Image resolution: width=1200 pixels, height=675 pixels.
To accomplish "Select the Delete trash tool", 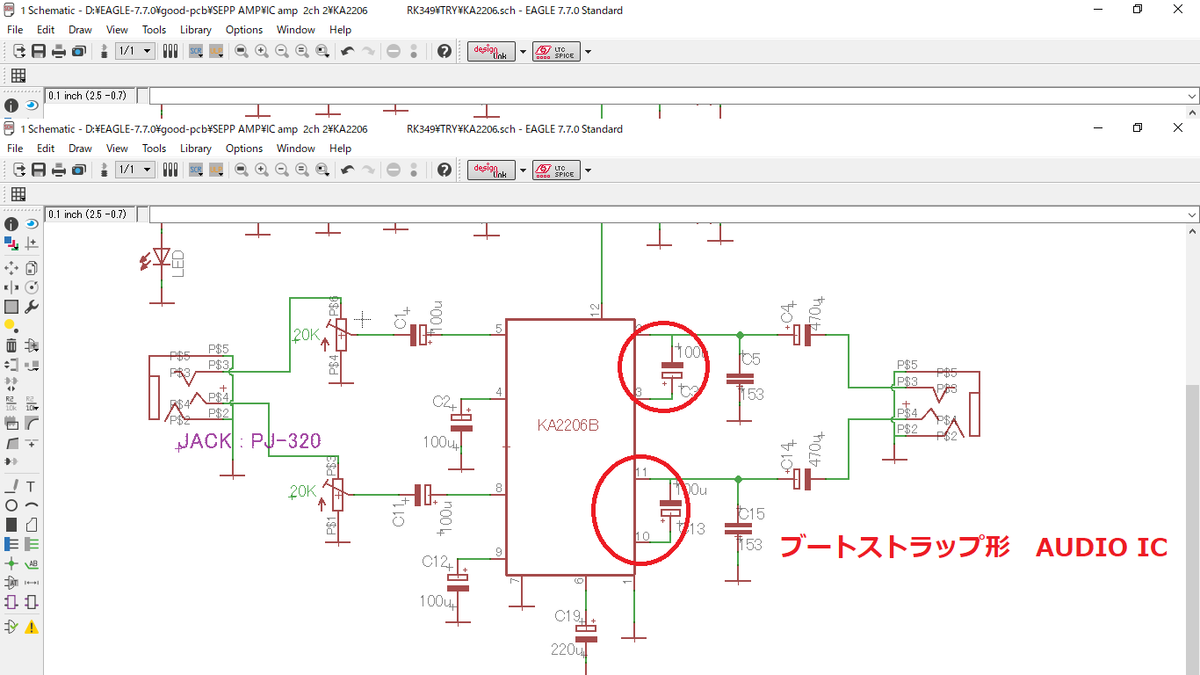I will [x=11, y=345].
